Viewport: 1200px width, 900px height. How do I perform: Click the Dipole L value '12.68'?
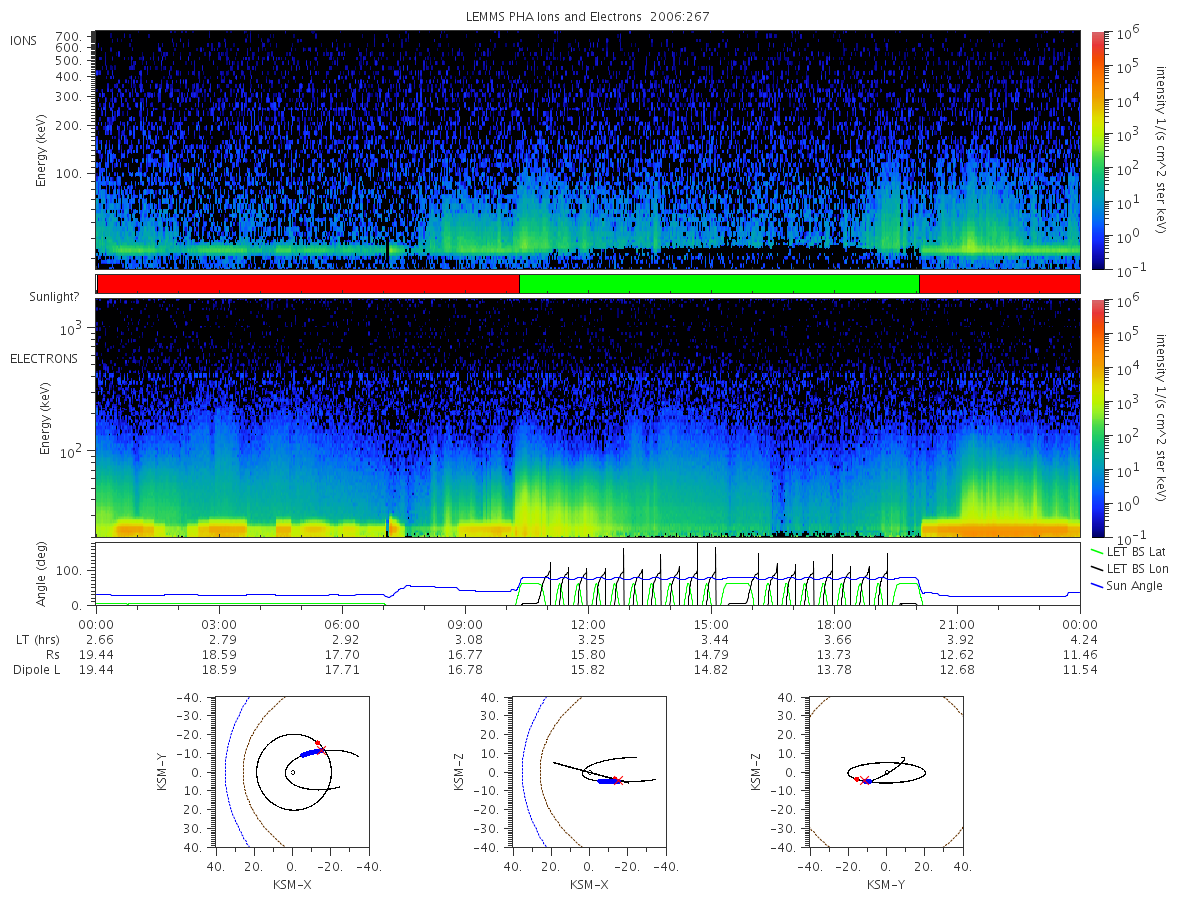957,670
